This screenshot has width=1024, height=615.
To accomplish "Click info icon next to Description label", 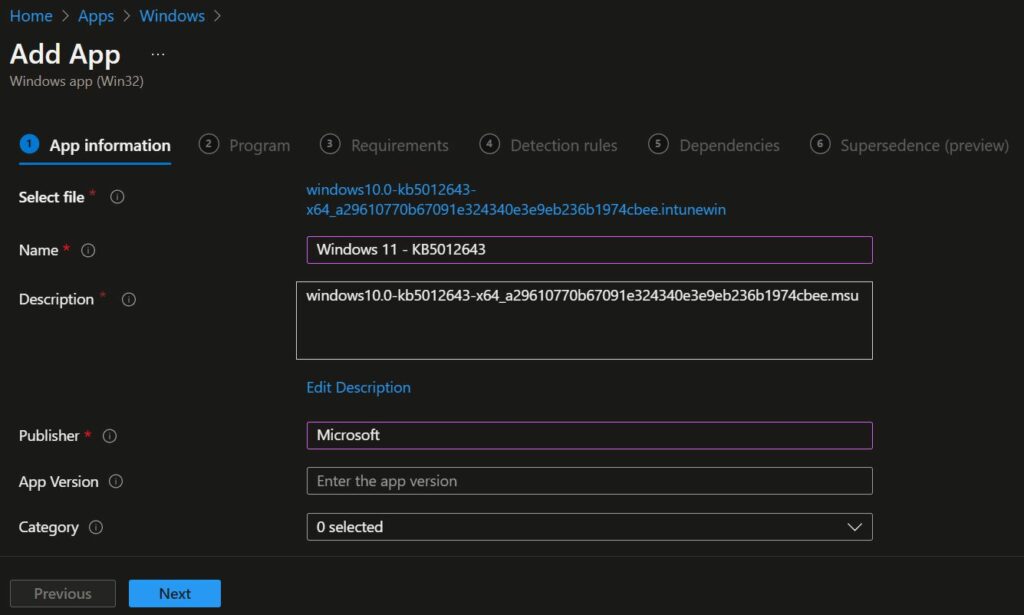I will tap(129, 299).
